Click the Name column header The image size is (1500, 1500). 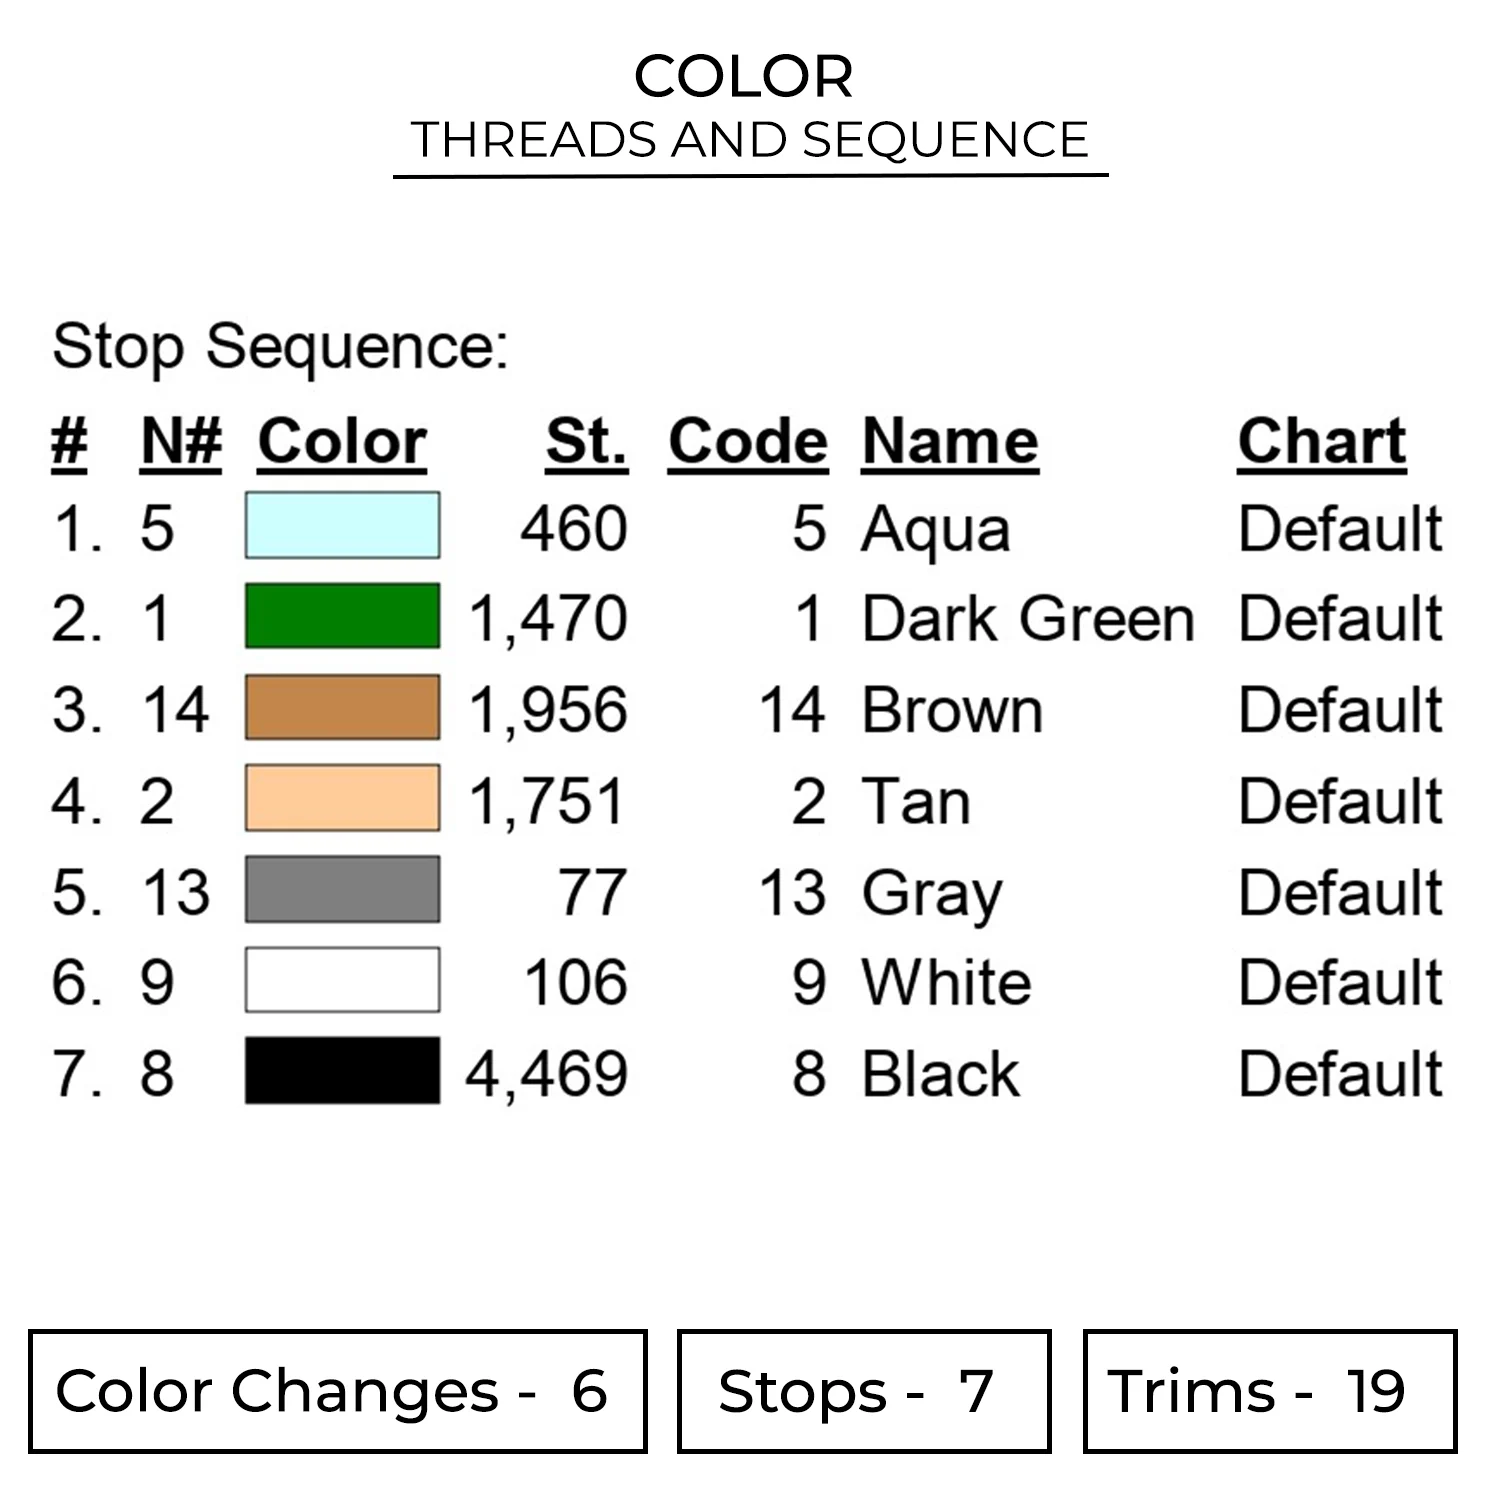click(950, 441)
